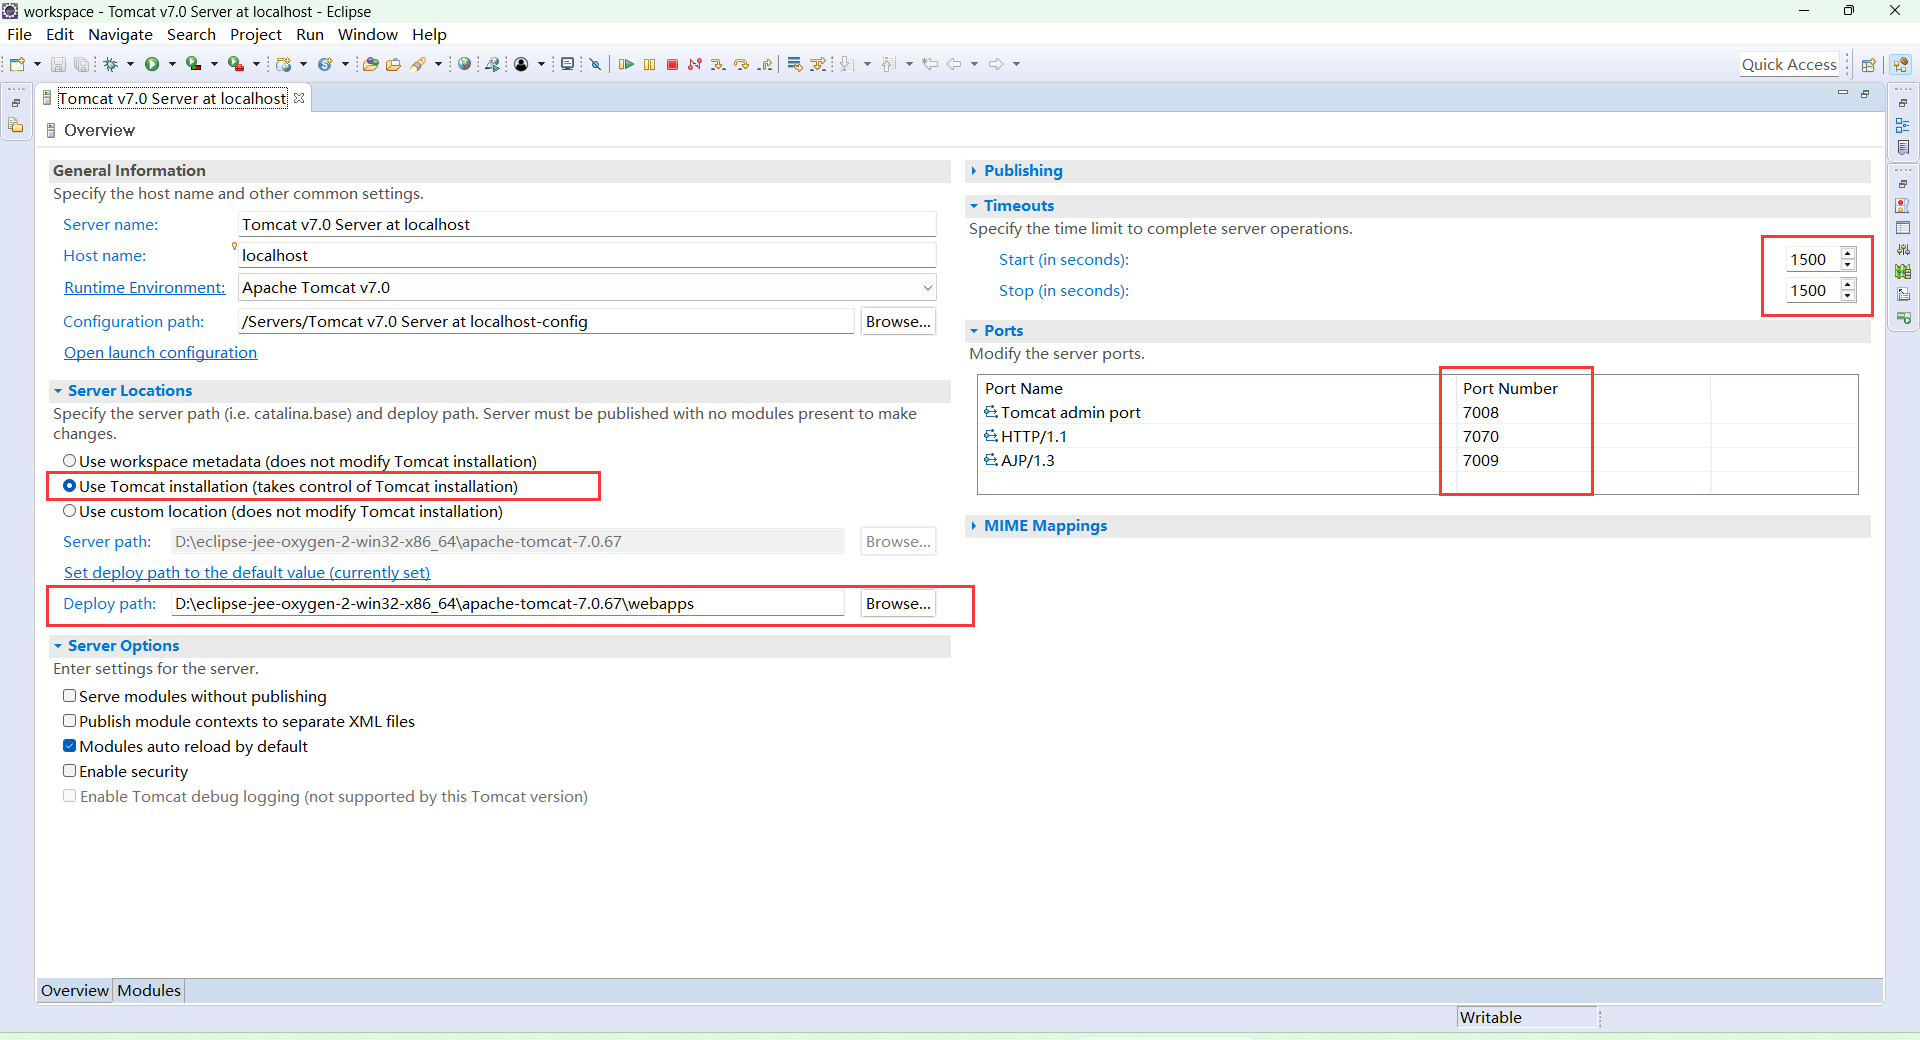Click Set deploy path to default value link
1920x1040 pixels.
click(x=247, y=572)
